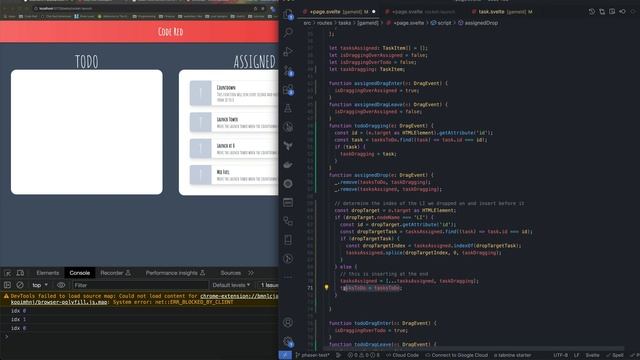
Task: Click the 1 Issue button in console
Action: [269, 285]
